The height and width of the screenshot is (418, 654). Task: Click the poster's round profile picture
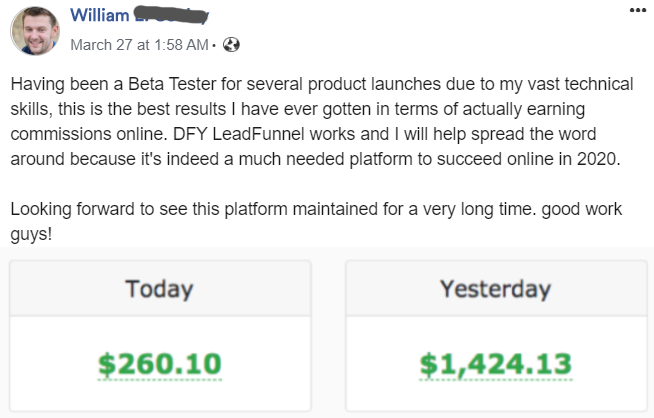click(x=35, y=30)
